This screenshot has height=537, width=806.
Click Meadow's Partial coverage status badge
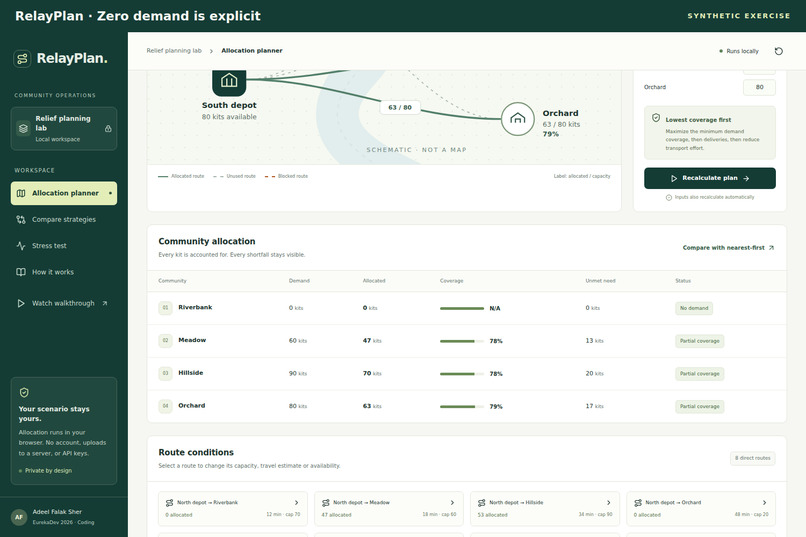click(x=700, y=341)
